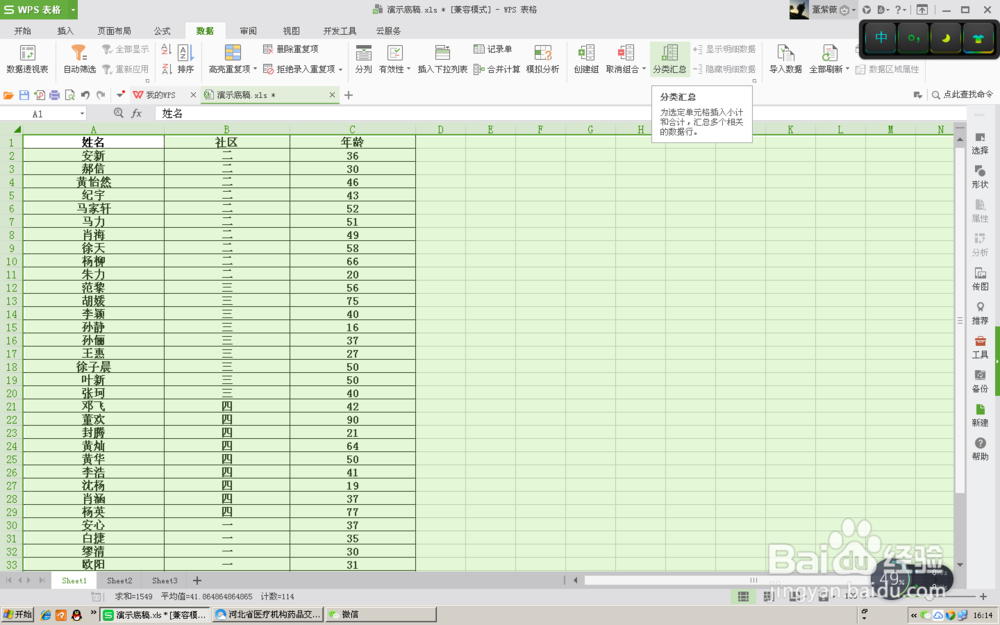Enable 自动筛选 auto filter

[79, 59]
